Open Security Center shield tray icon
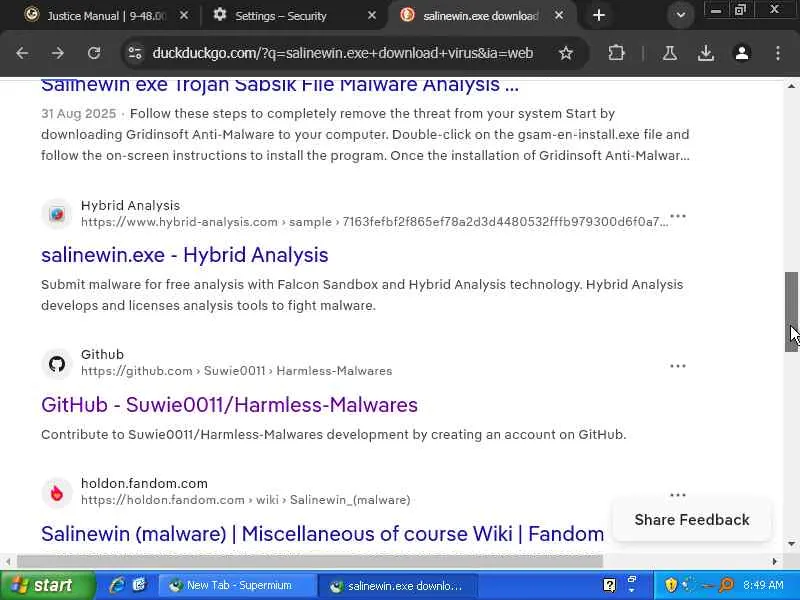 pyautogui.click(x=671, y=585)
